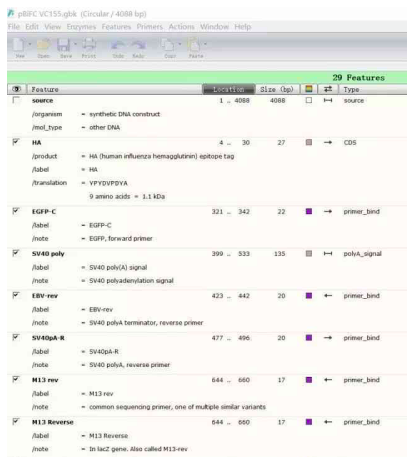Screen dimensions: 410x457
Task: Open dropdown arrow next to Paste icon
Action: [x=205, y=44]
